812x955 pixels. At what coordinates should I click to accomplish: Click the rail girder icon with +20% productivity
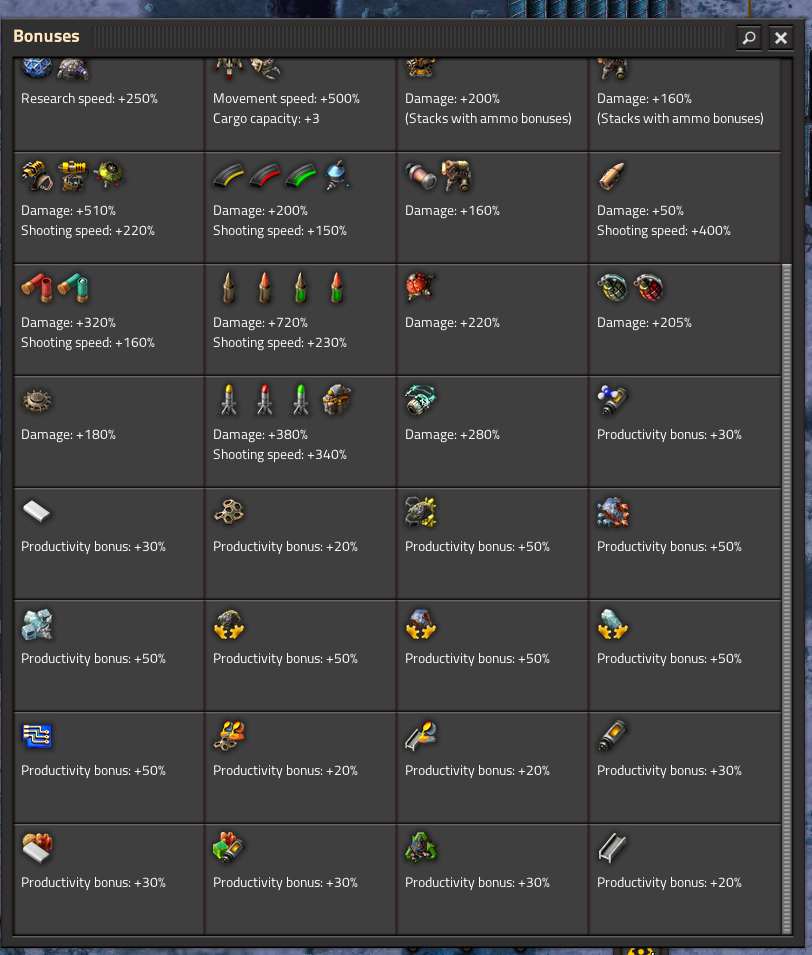tap(612, 848)
